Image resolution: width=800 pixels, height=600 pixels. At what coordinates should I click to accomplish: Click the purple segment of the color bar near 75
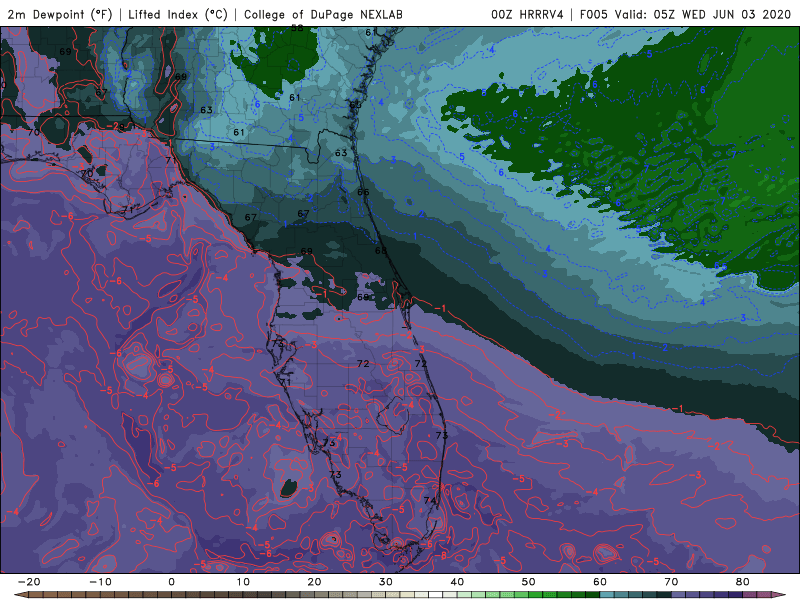[707, 595]
